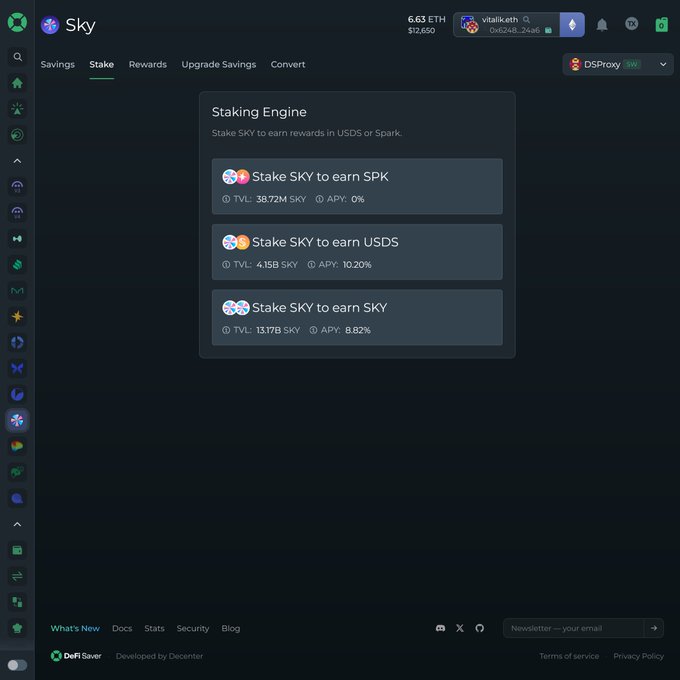Image resolution: width=680 pixels, height=680 pixels.
Task: Go to the home dashboard icon
Action: coord(17,83)
